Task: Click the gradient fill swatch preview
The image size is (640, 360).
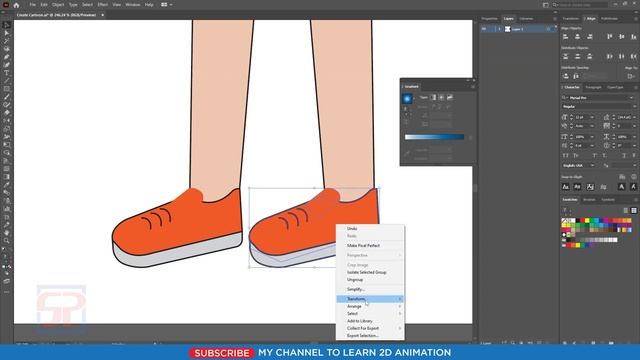Action: 407,98
